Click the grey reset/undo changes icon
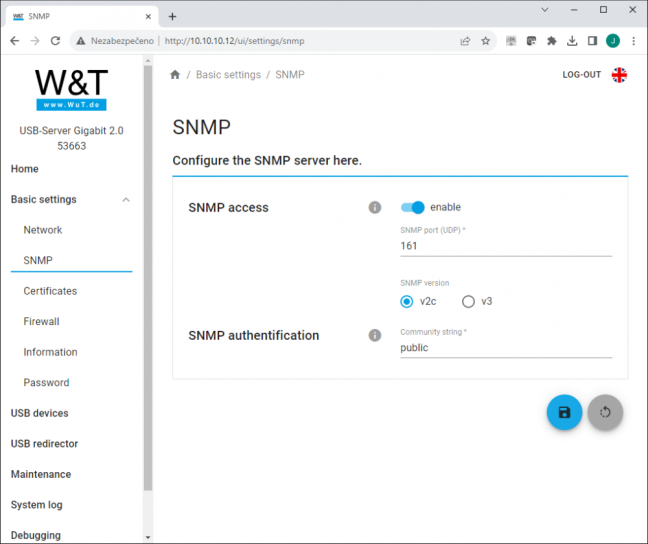This screenshot has width=648, height=544. pyautogui.click(x=605, y=412)
